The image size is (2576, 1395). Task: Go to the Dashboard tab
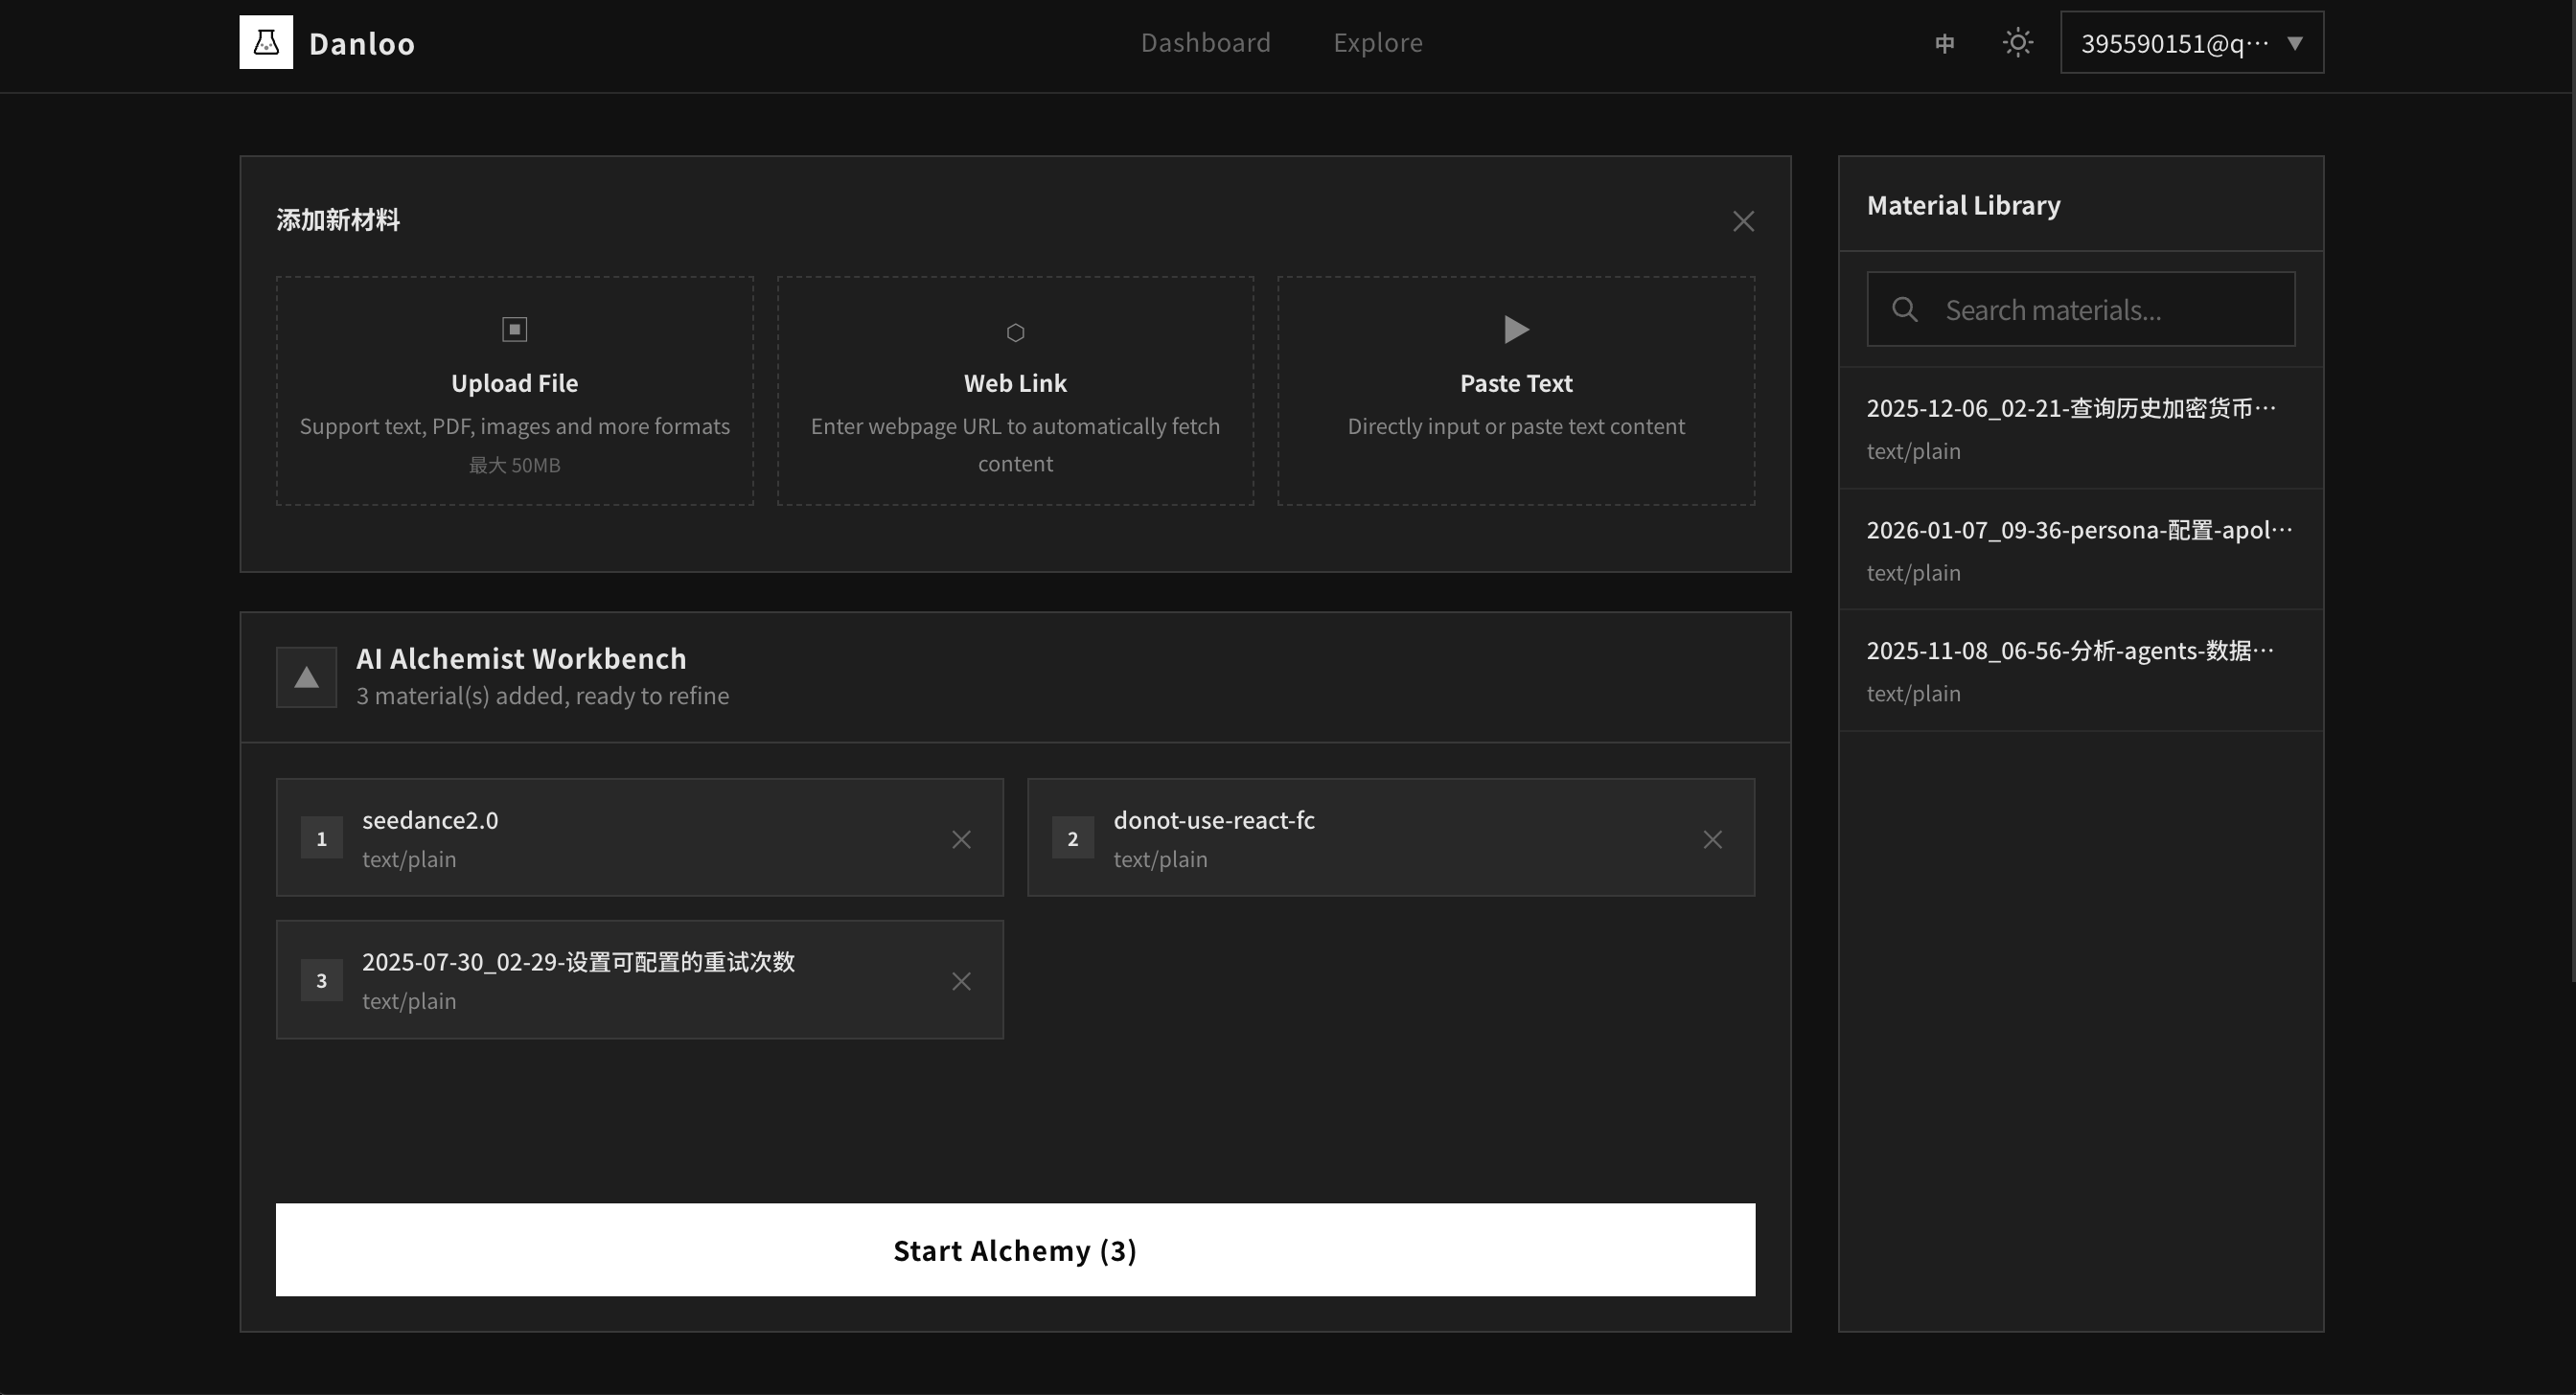1205,43
